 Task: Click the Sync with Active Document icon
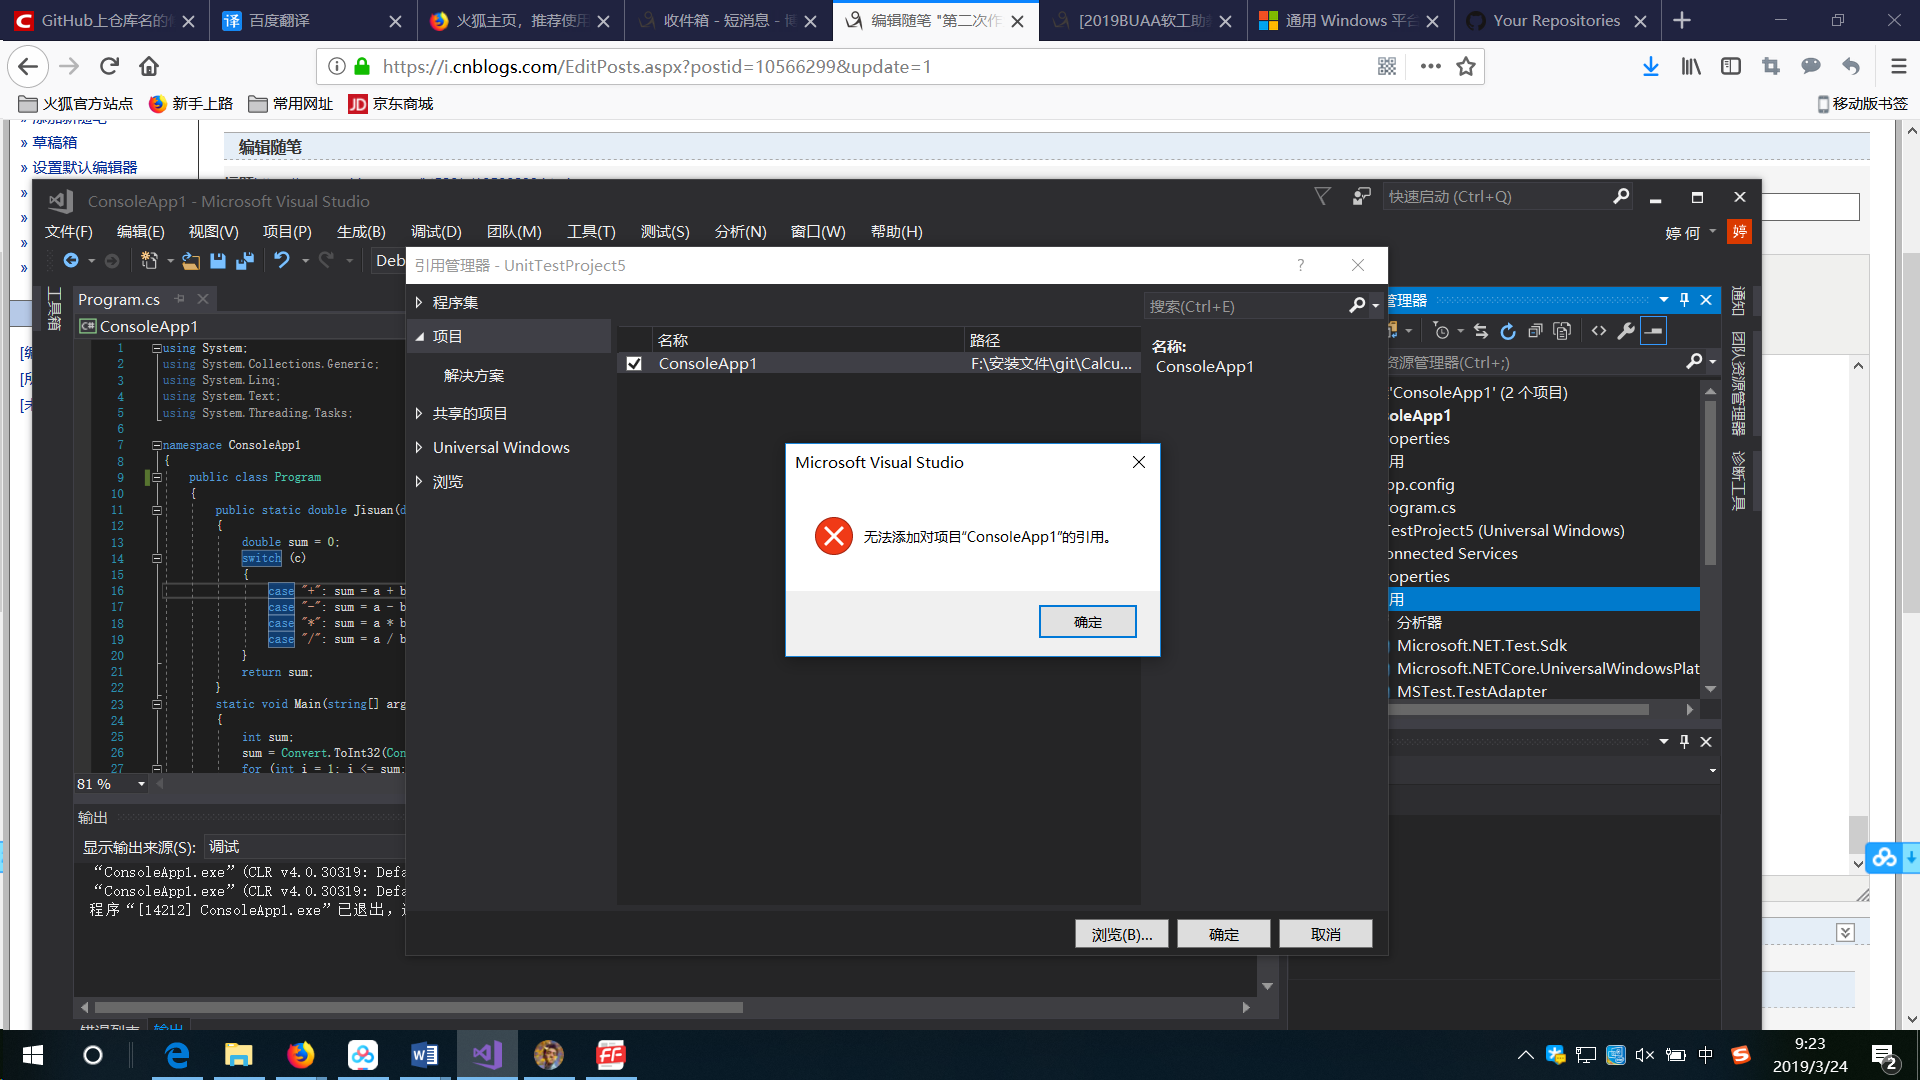coord(1481,331)
